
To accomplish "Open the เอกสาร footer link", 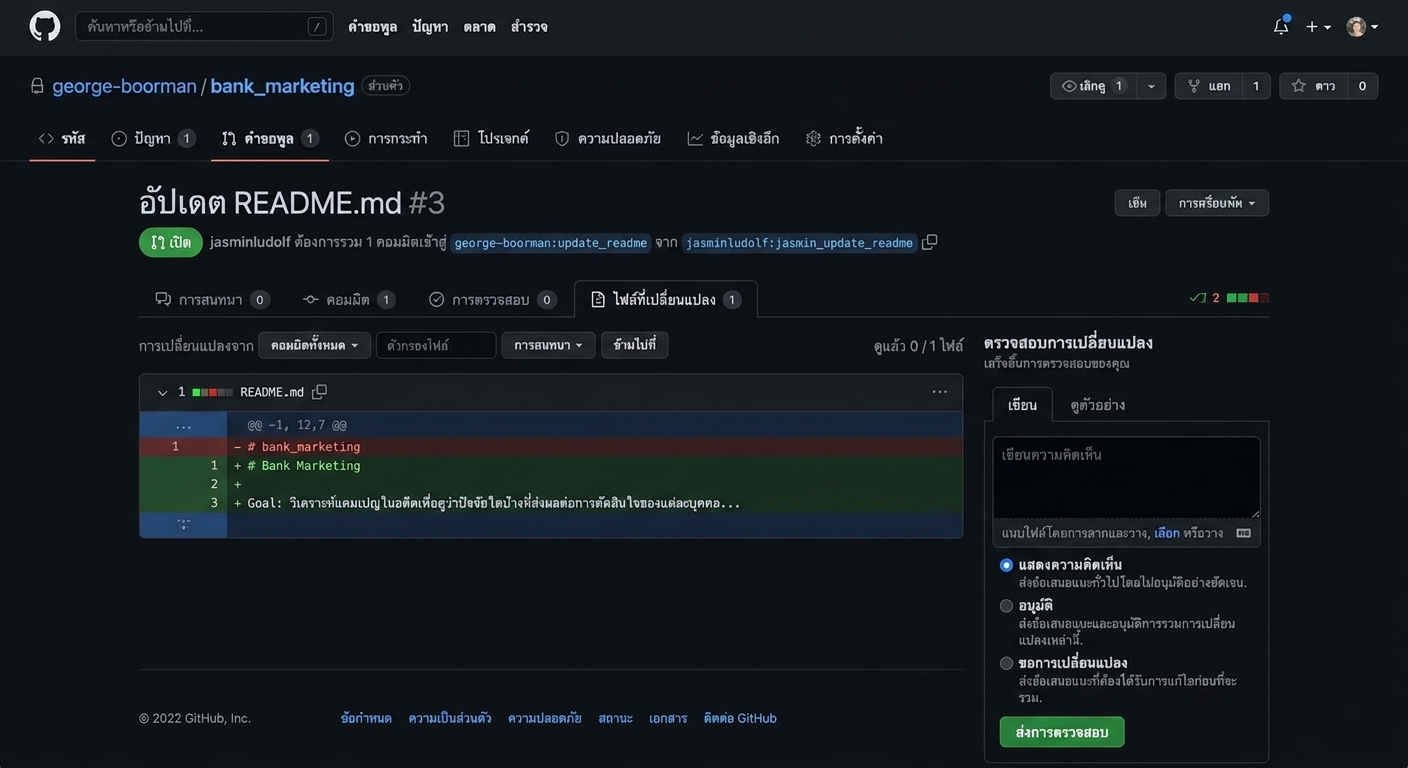I will (668, 718).
